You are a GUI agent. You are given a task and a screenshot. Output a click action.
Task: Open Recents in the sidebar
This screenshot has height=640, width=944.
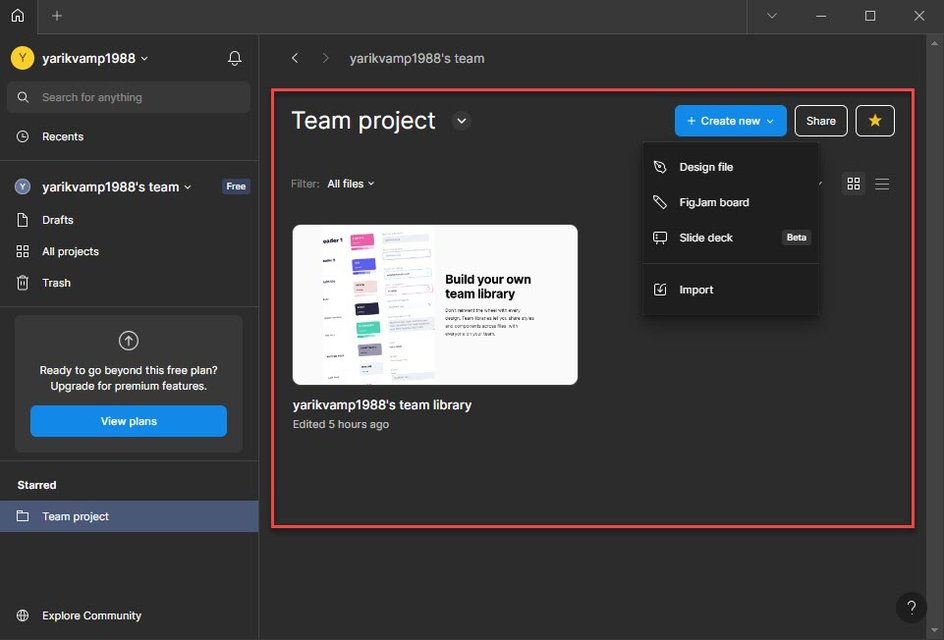pyautogui.click(x=129, y=137)
